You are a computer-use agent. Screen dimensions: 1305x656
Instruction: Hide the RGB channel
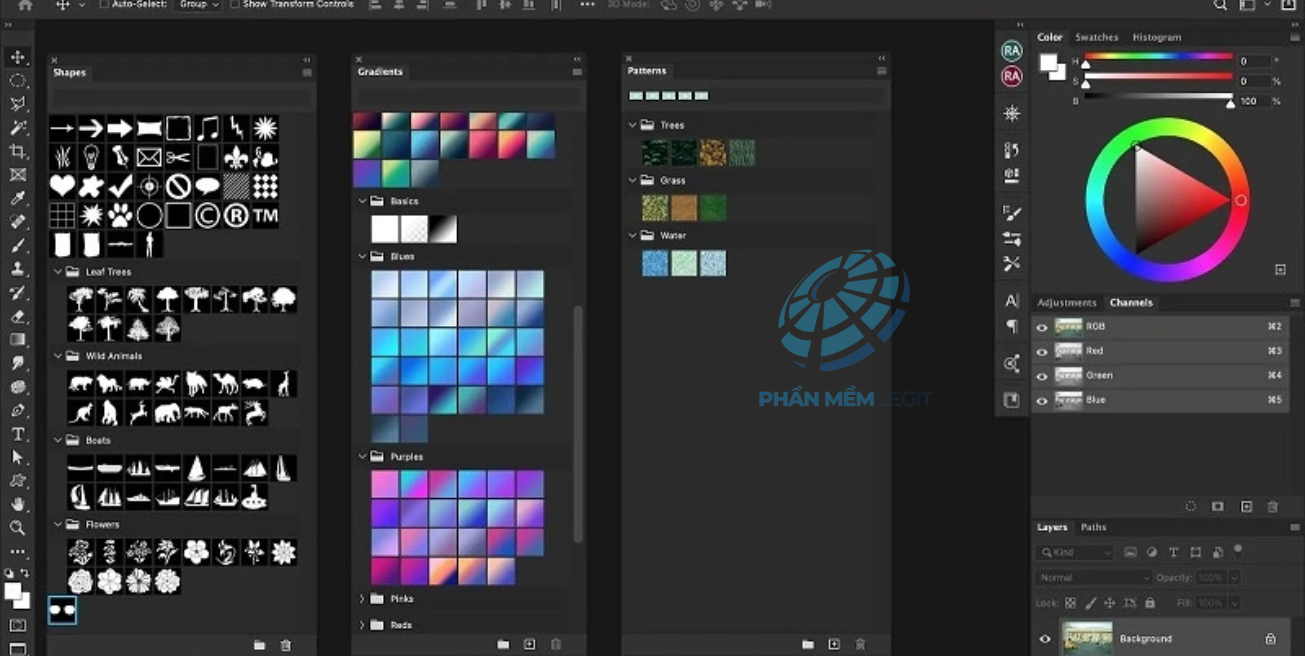click(1042, 327)
